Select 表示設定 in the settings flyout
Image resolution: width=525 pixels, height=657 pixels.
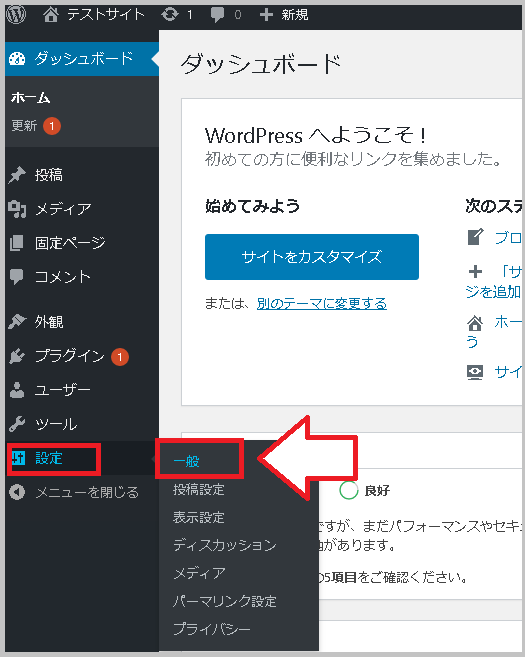coord(199,517)
